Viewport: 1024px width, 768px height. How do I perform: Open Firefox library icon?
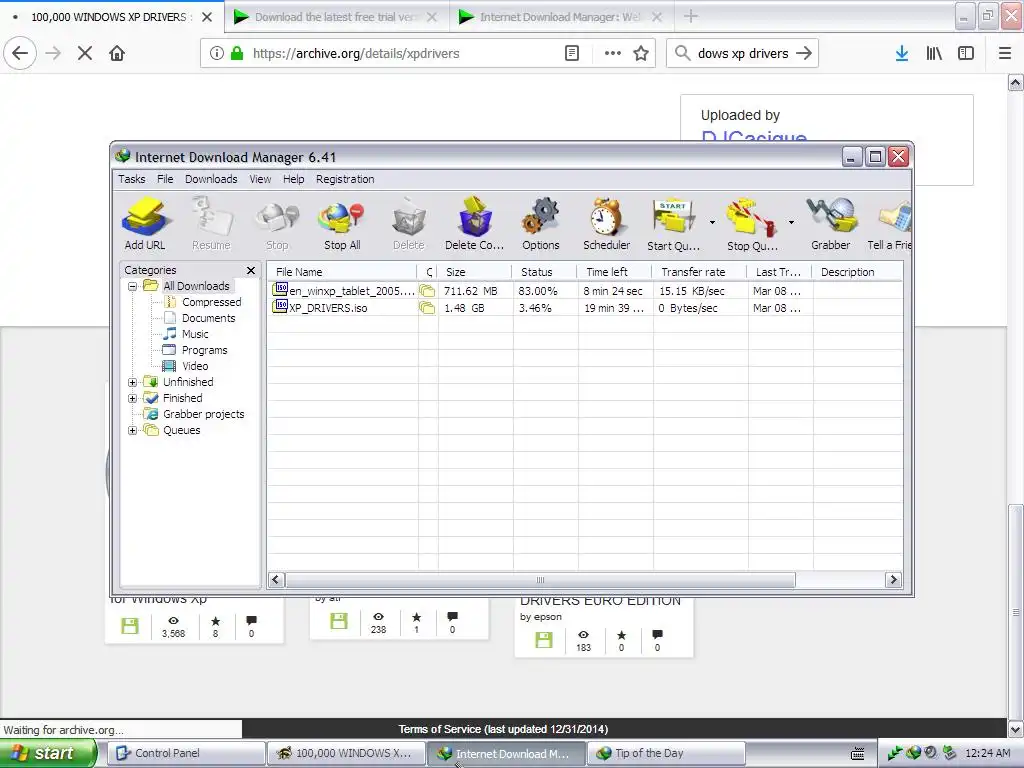click(x=934, y=53)
